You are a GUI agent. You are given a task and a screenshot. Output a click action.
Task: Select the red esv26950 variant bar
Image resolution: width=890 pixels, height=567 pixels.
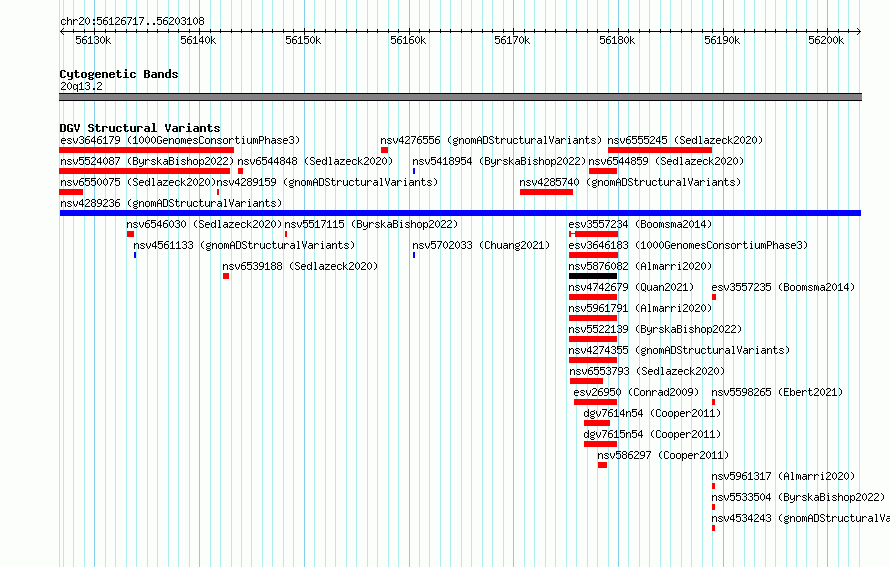[x=595, y=402]
